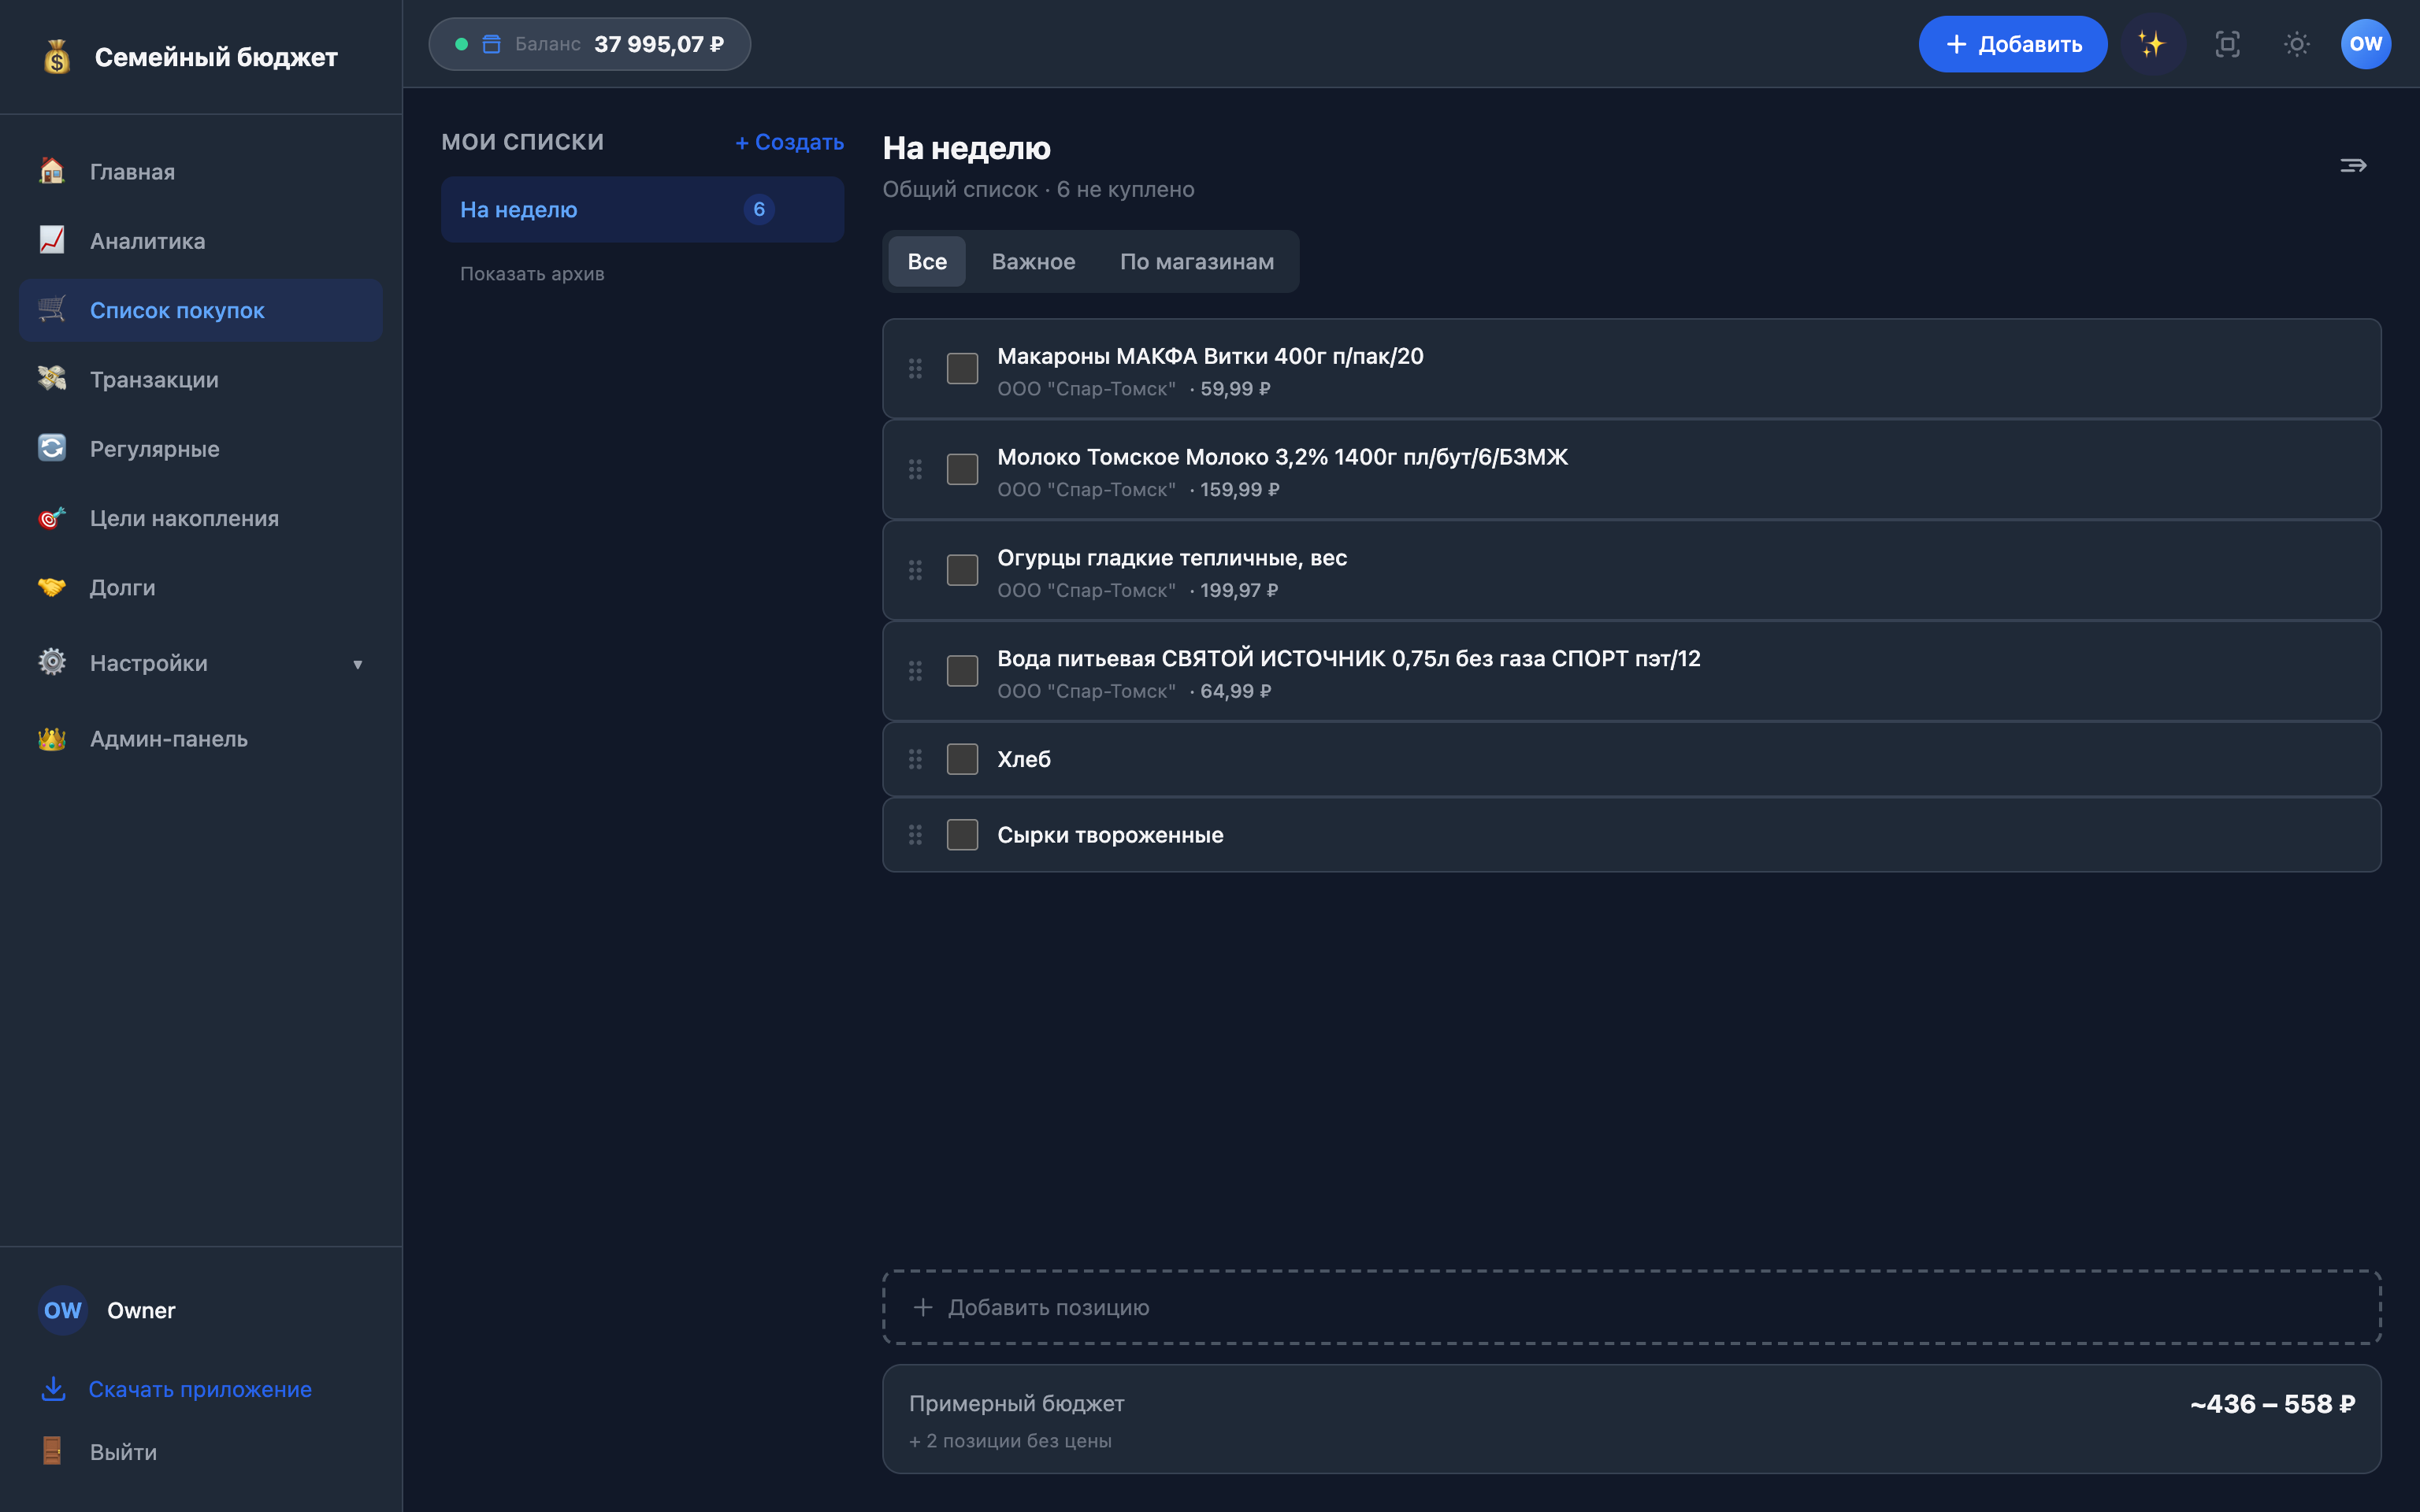The height and width of the screenshot is (1512, 2420).
Task: Select the На неделю list entry
Action: coord(642,209)
